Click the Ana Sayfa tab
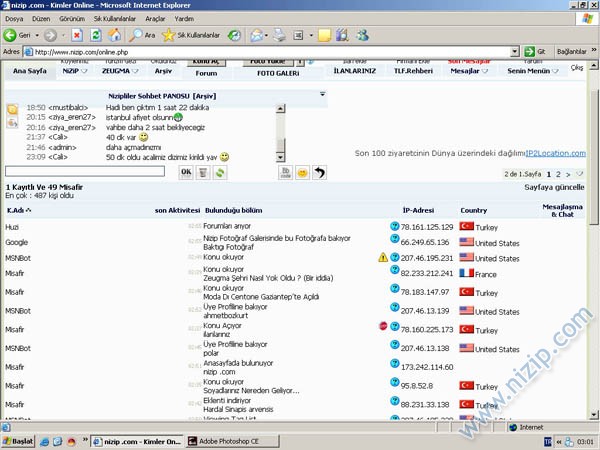 30,71
